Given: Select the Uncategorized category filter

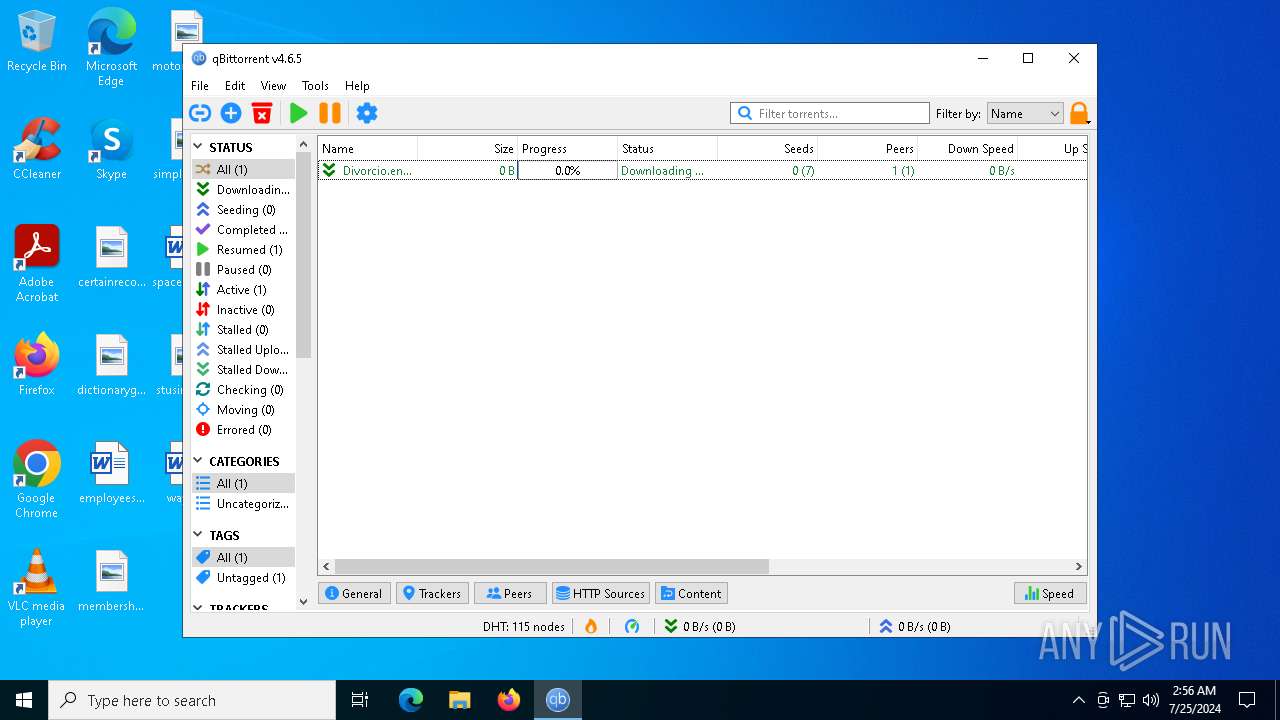Looking at the screenshot, I should click(x=243, y=503).
